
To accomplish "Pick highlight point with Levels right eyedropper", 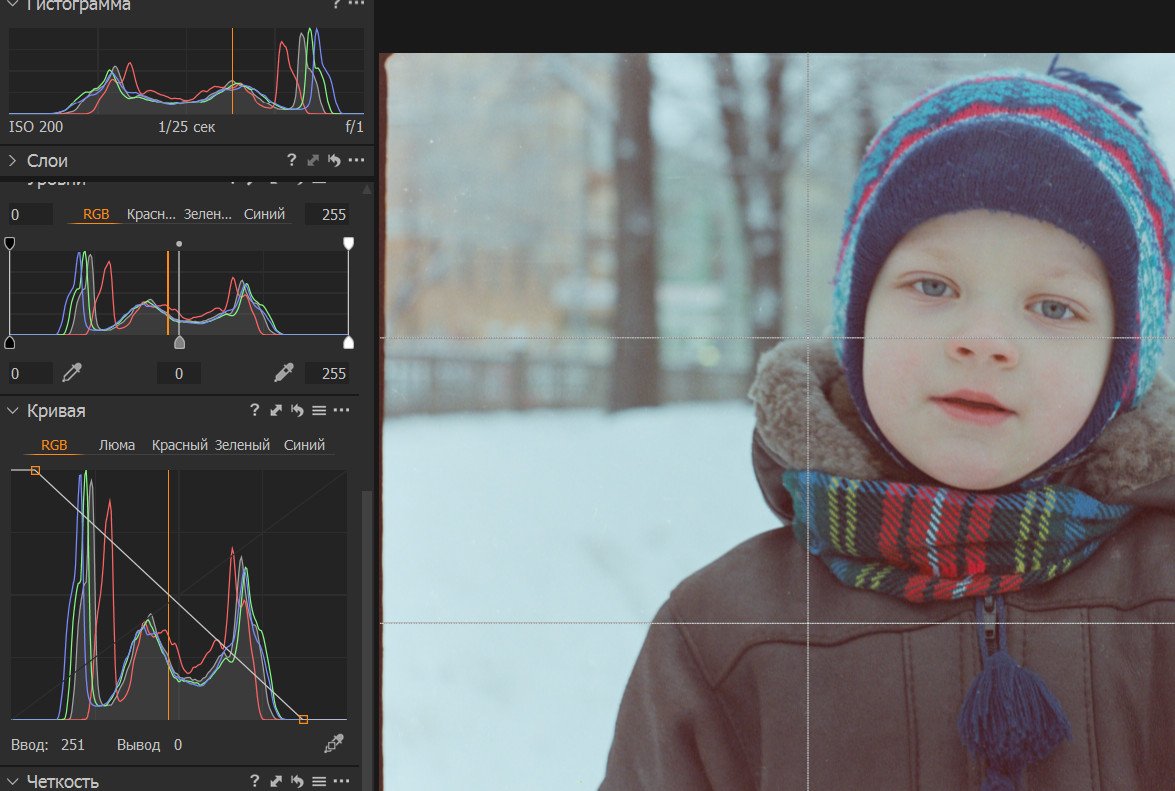I will (284, 373).
